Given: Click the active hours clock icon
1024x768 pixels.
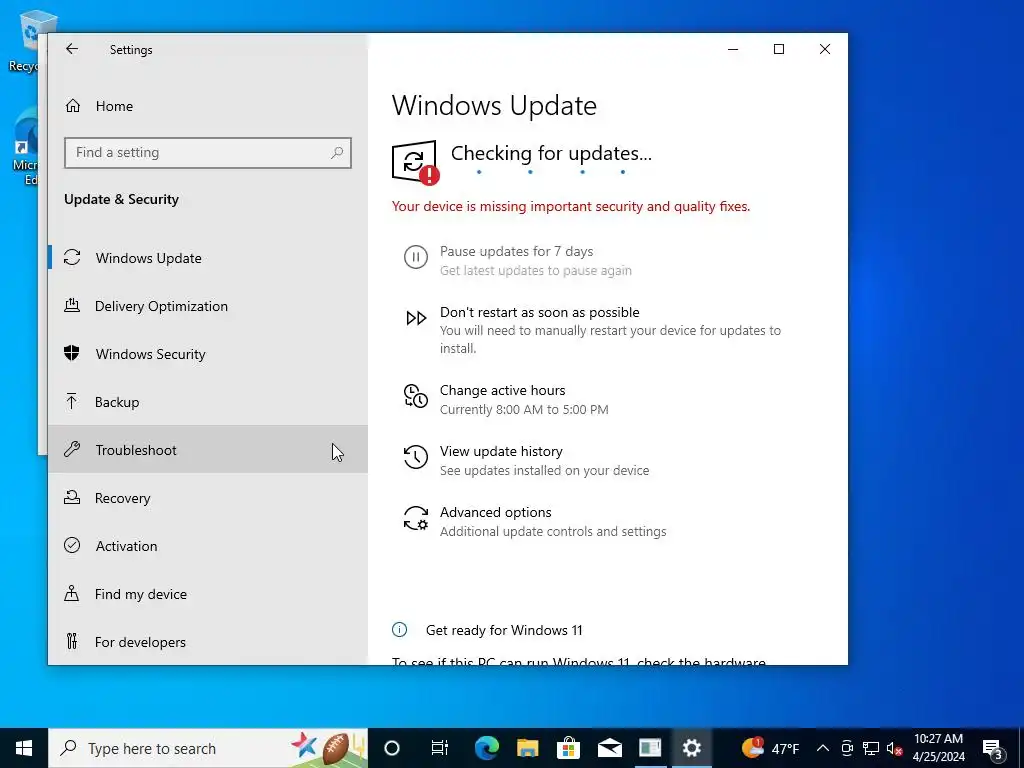Looking at the screenshot, I should click(x=415, y=396).
